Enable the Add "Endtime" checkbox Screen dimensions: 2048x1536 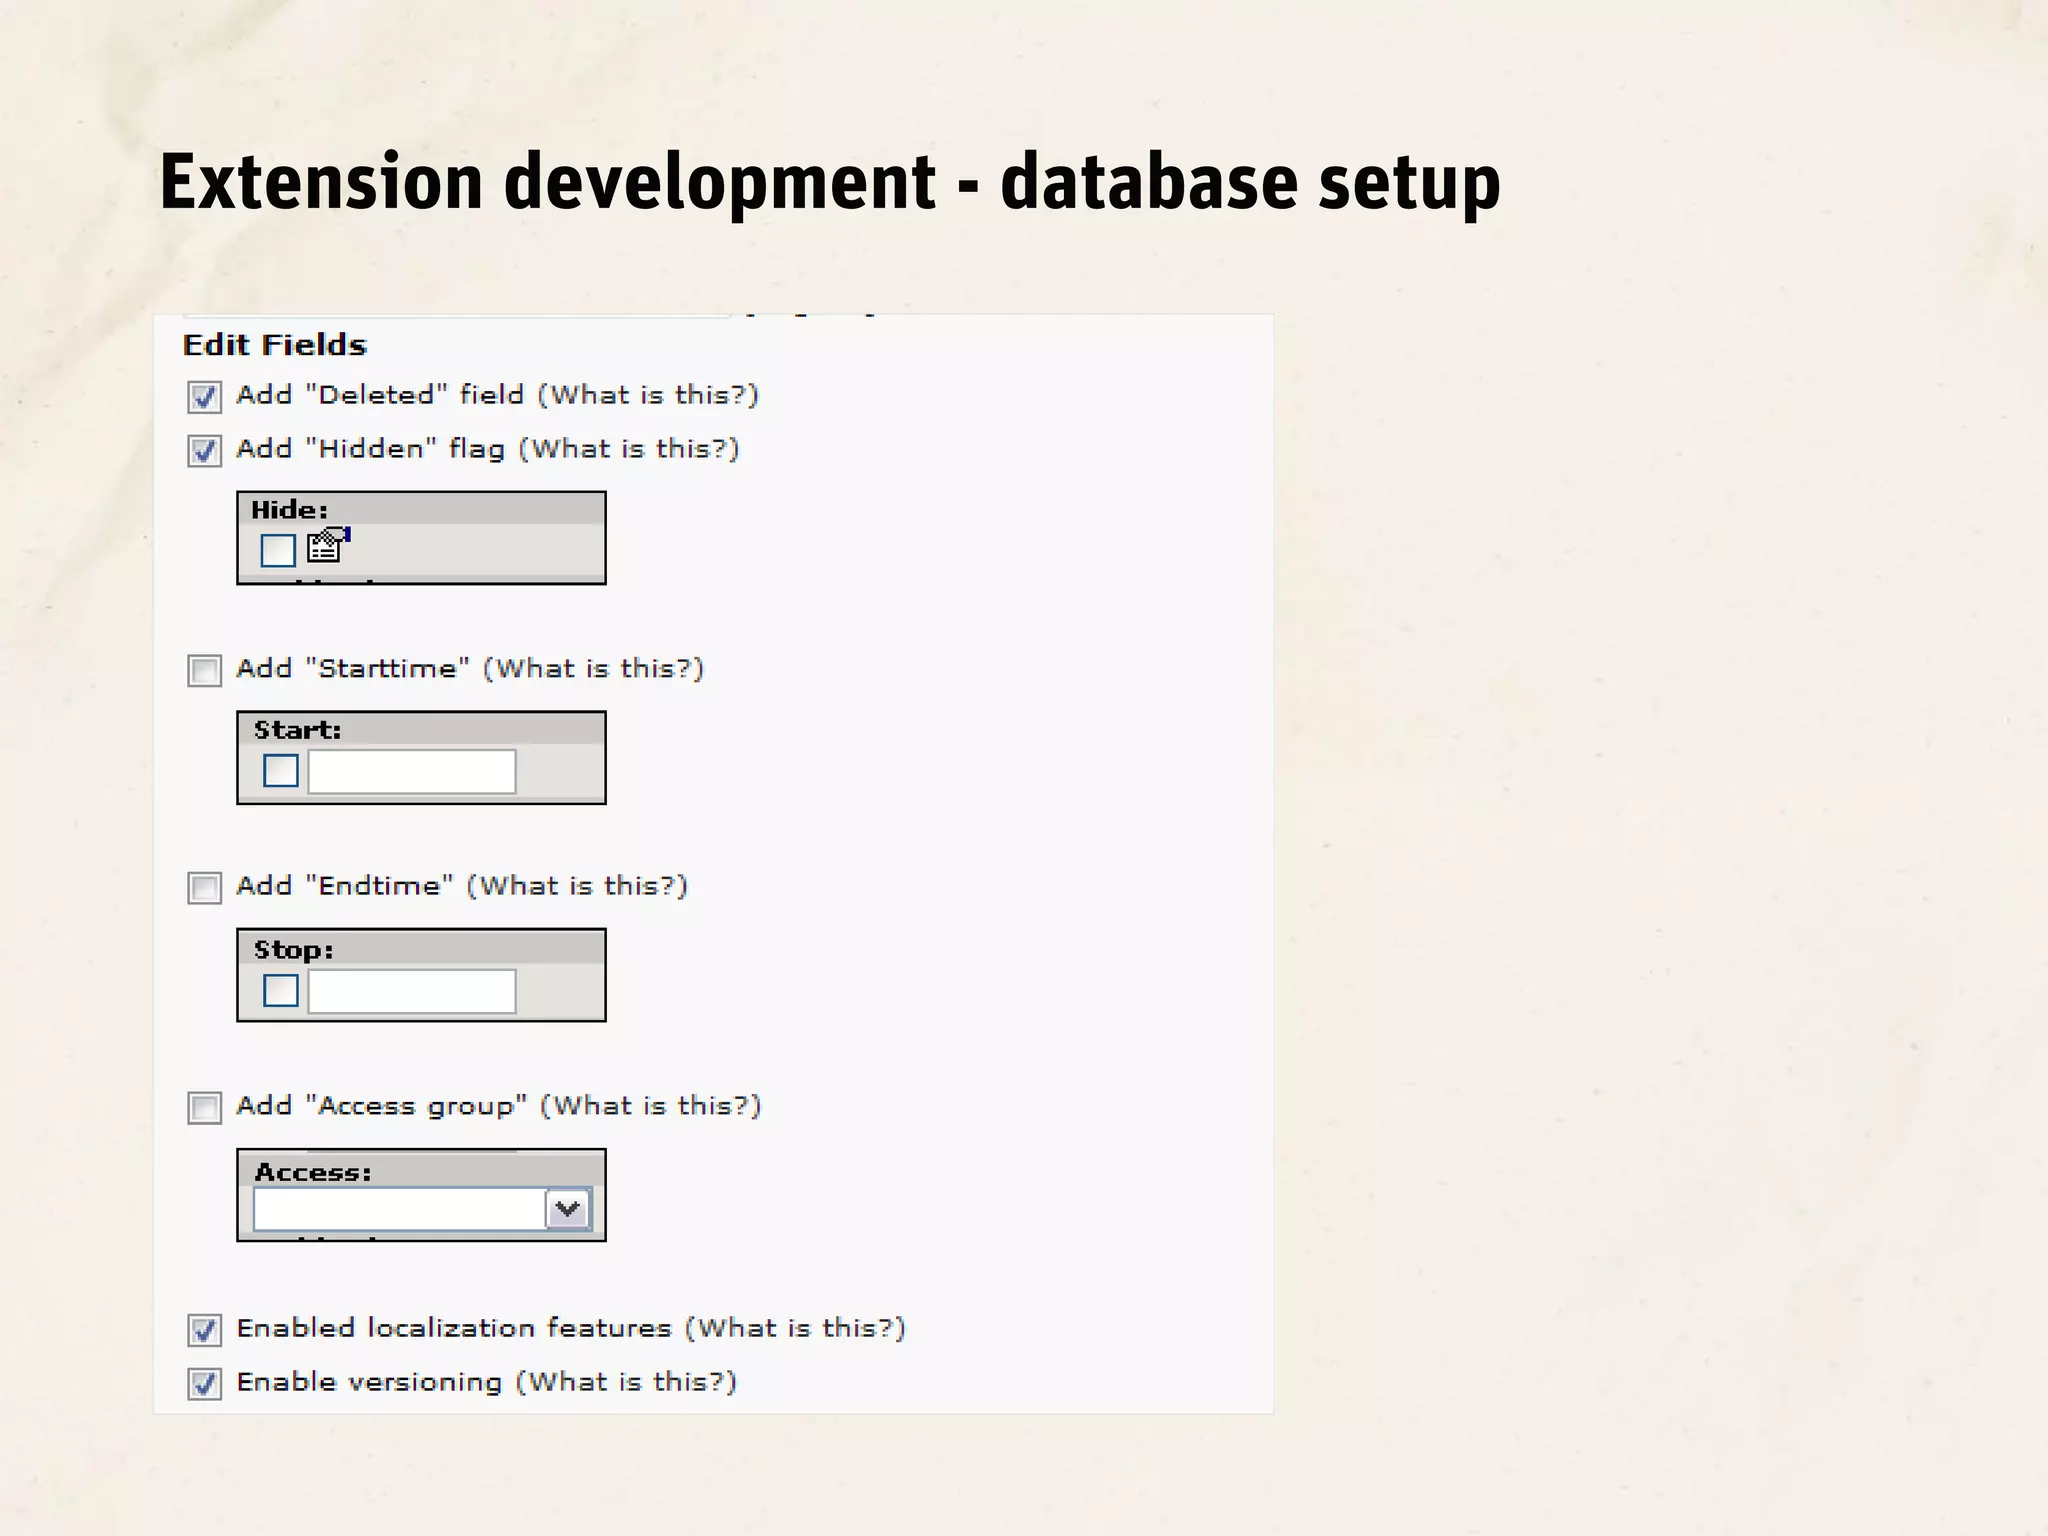click(x=205, y=888)
